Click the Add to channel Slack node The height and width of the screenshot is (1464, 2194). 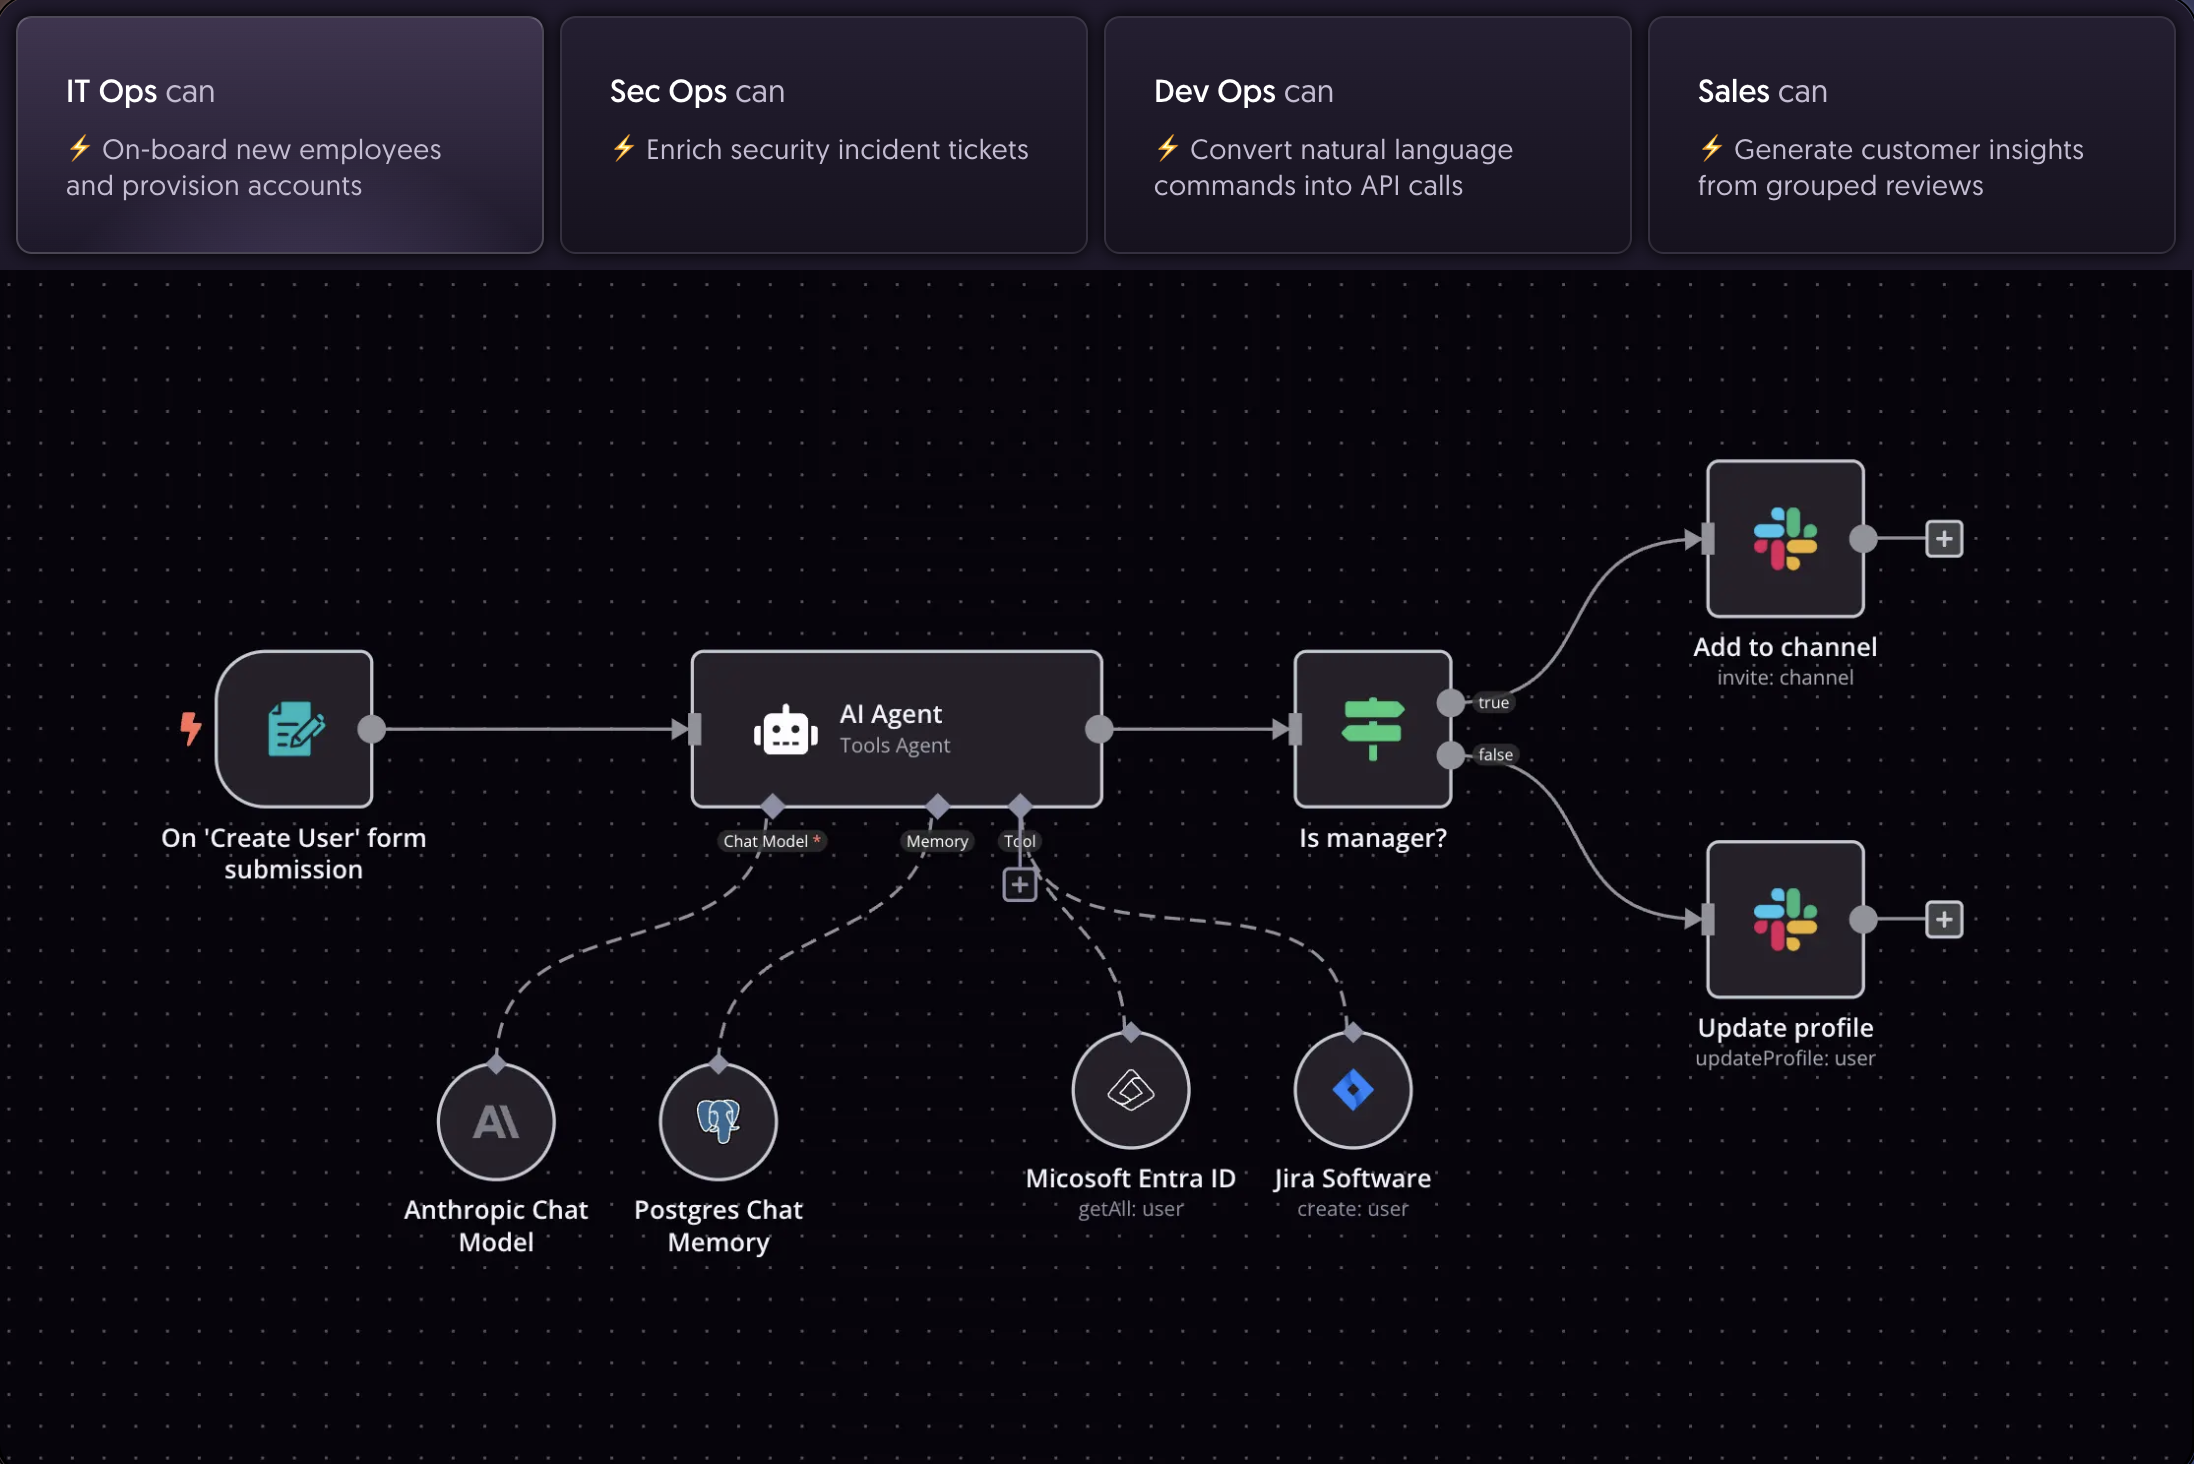point(1785,539)
